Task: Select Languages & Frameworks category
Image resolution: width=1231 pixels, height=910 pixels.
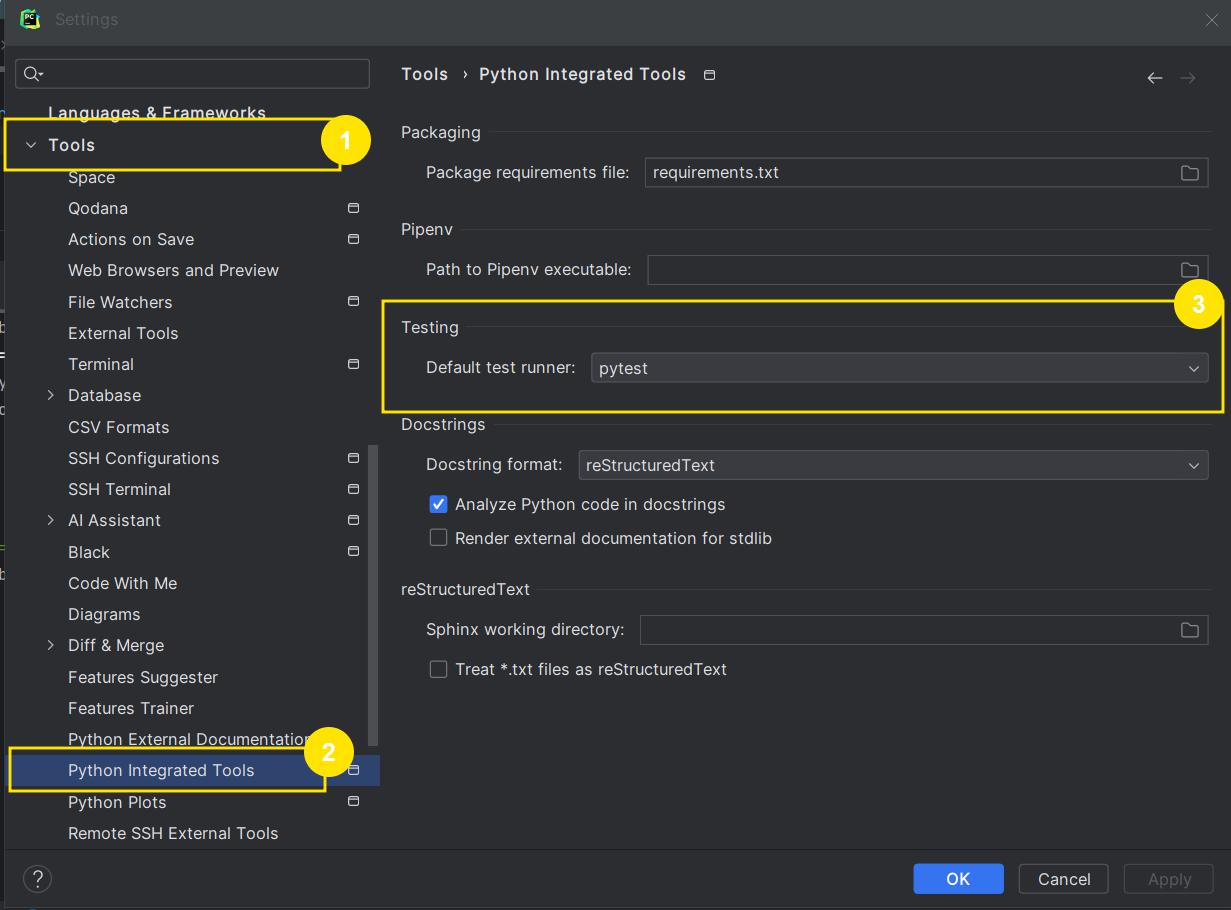Action: 157,113
